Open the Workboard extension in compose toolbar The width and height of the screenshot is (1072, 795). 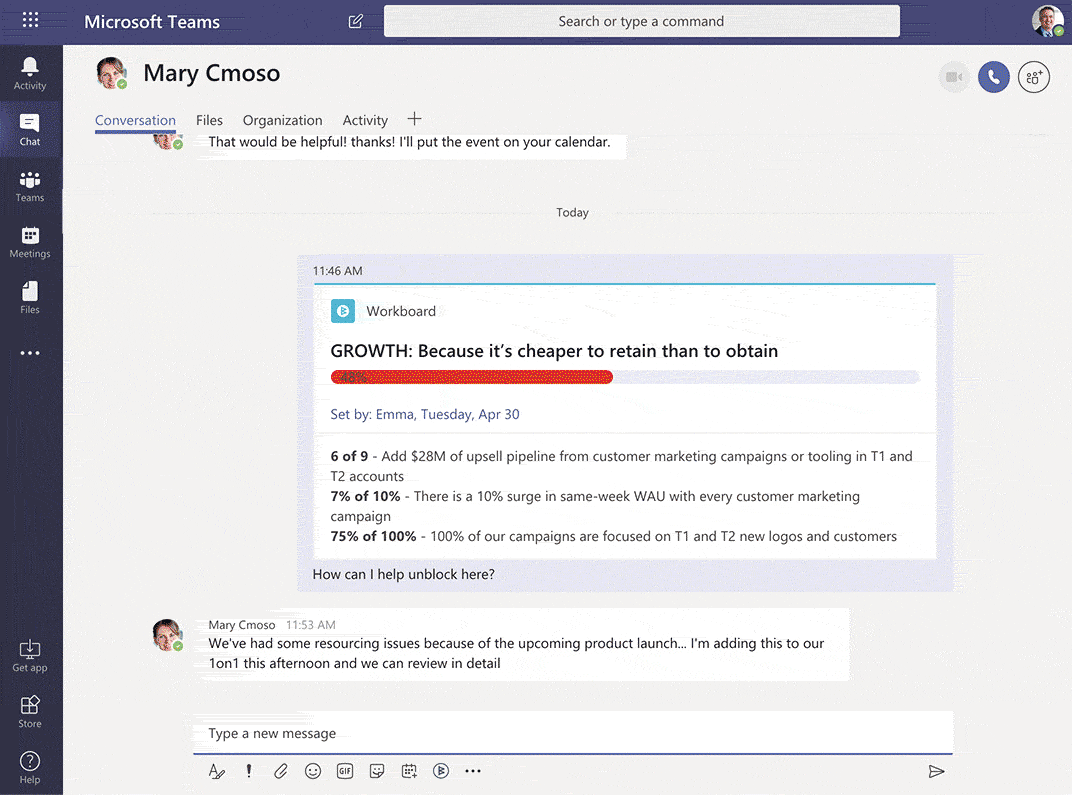click(441, 771)
